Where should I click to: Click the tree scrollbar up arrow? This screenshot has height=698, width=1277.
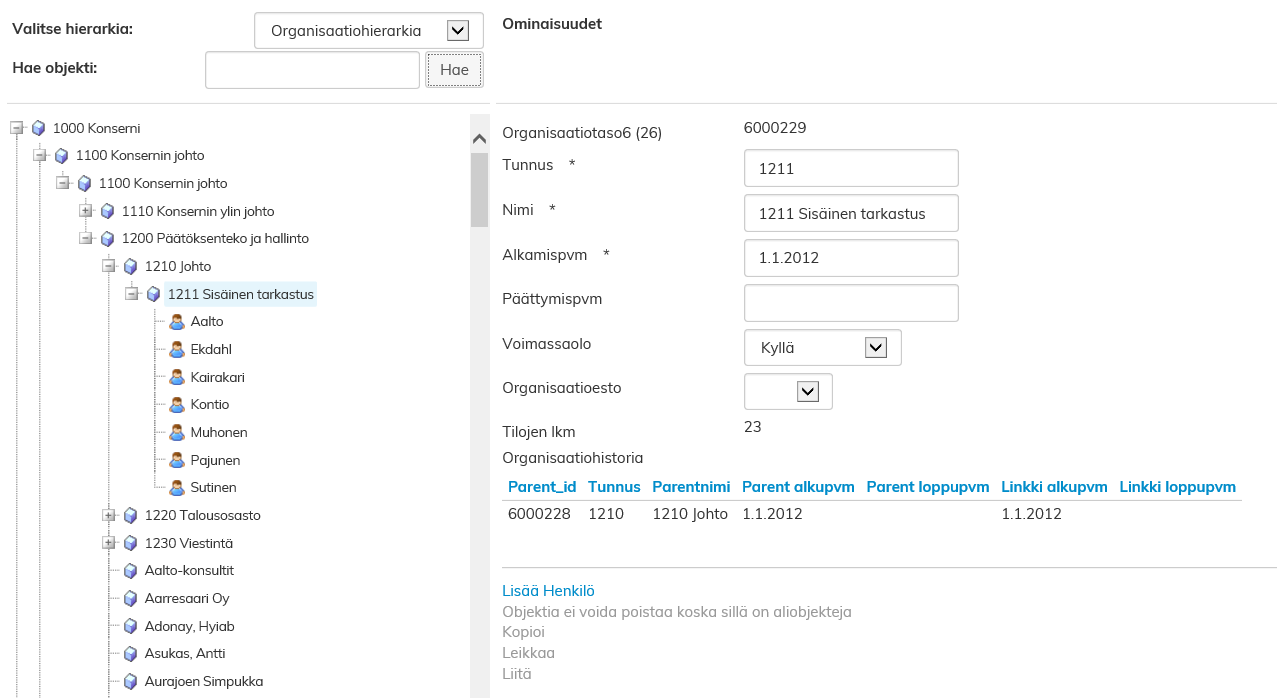479,139
